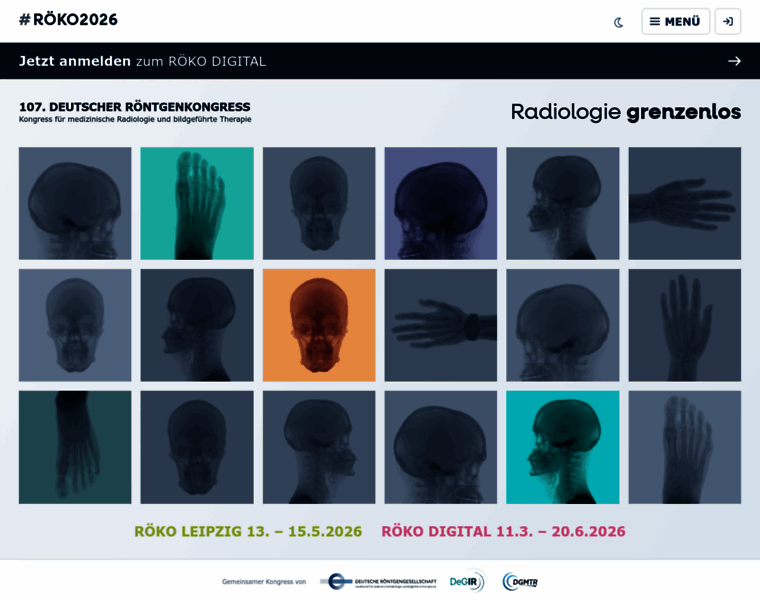Open the Deutsche Röntgengesellschaft logo
This screenshot has height=600, width=760.
378,582
